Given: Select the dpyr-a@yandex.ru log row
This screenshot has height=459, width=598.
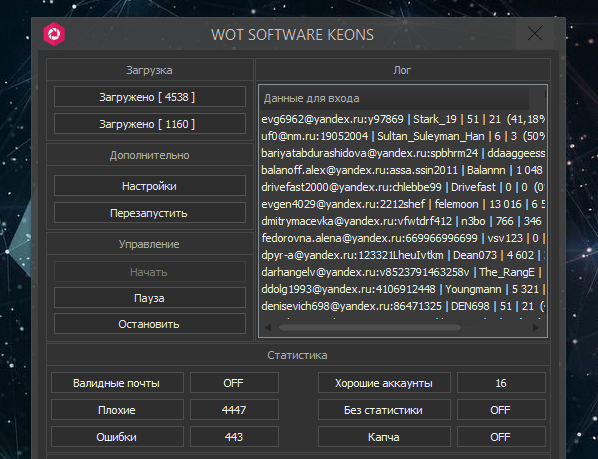Looking at the screenshot, I should 403,255.
